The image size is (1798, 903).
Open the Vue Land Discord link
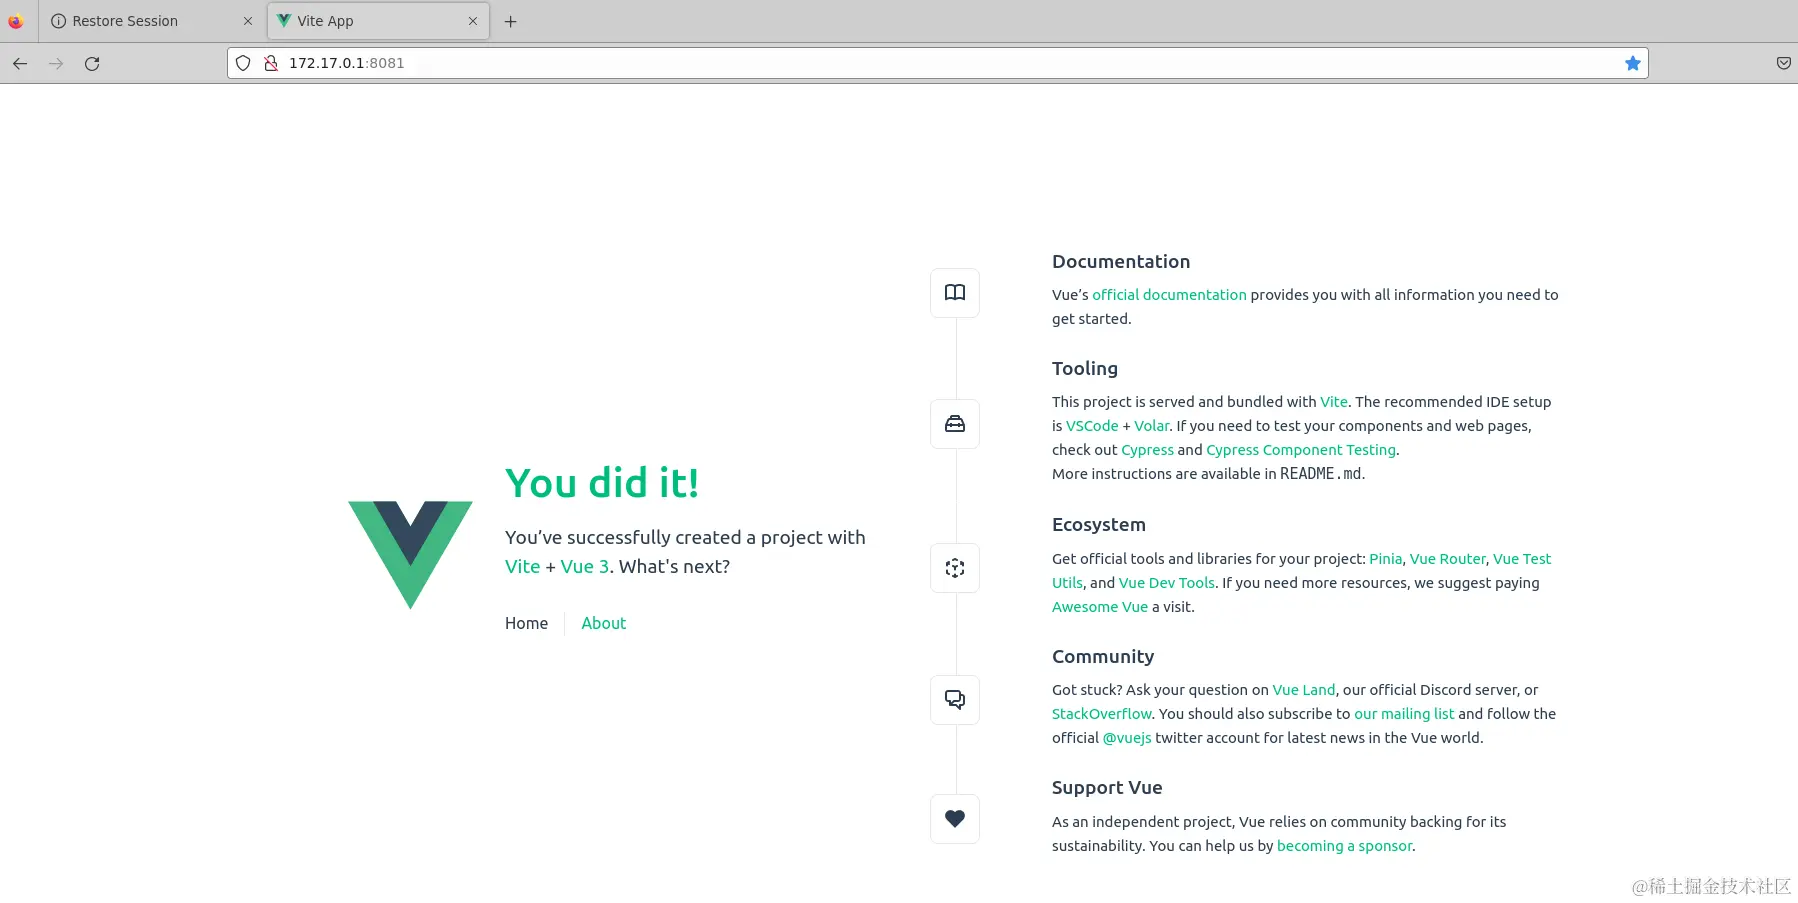[x=1304, y=690]
